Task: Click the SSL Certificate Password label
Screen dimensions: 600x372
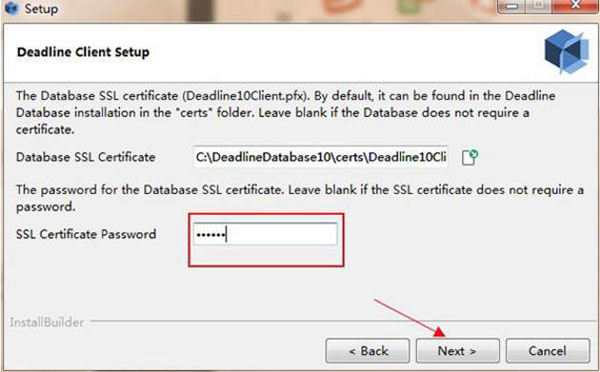Action: [86, 234]
